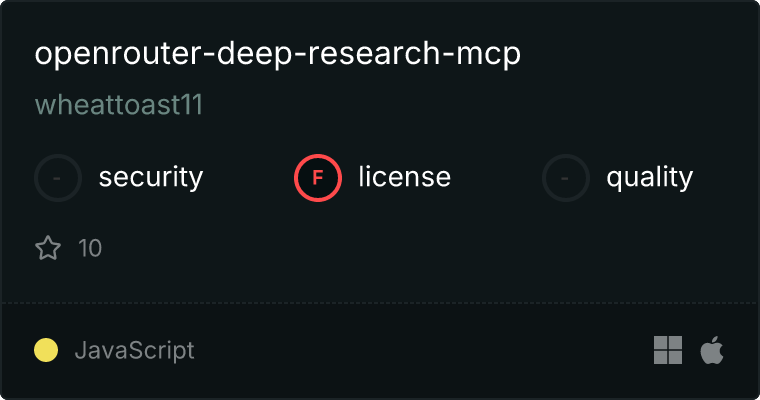This screenshot has height=400, width=760.
Task: Click the quality grade dash circle
Action: 566,178
